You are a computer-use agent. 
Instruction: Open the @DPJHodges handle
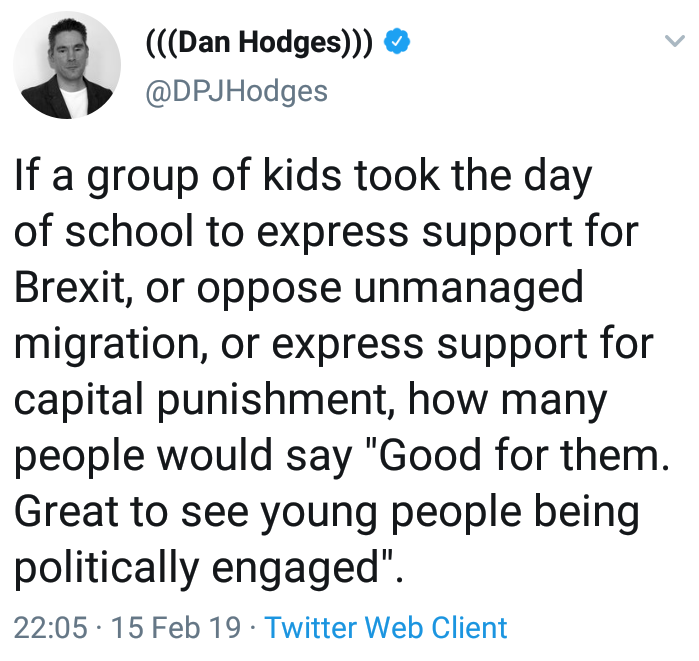(x=237, y=92)
